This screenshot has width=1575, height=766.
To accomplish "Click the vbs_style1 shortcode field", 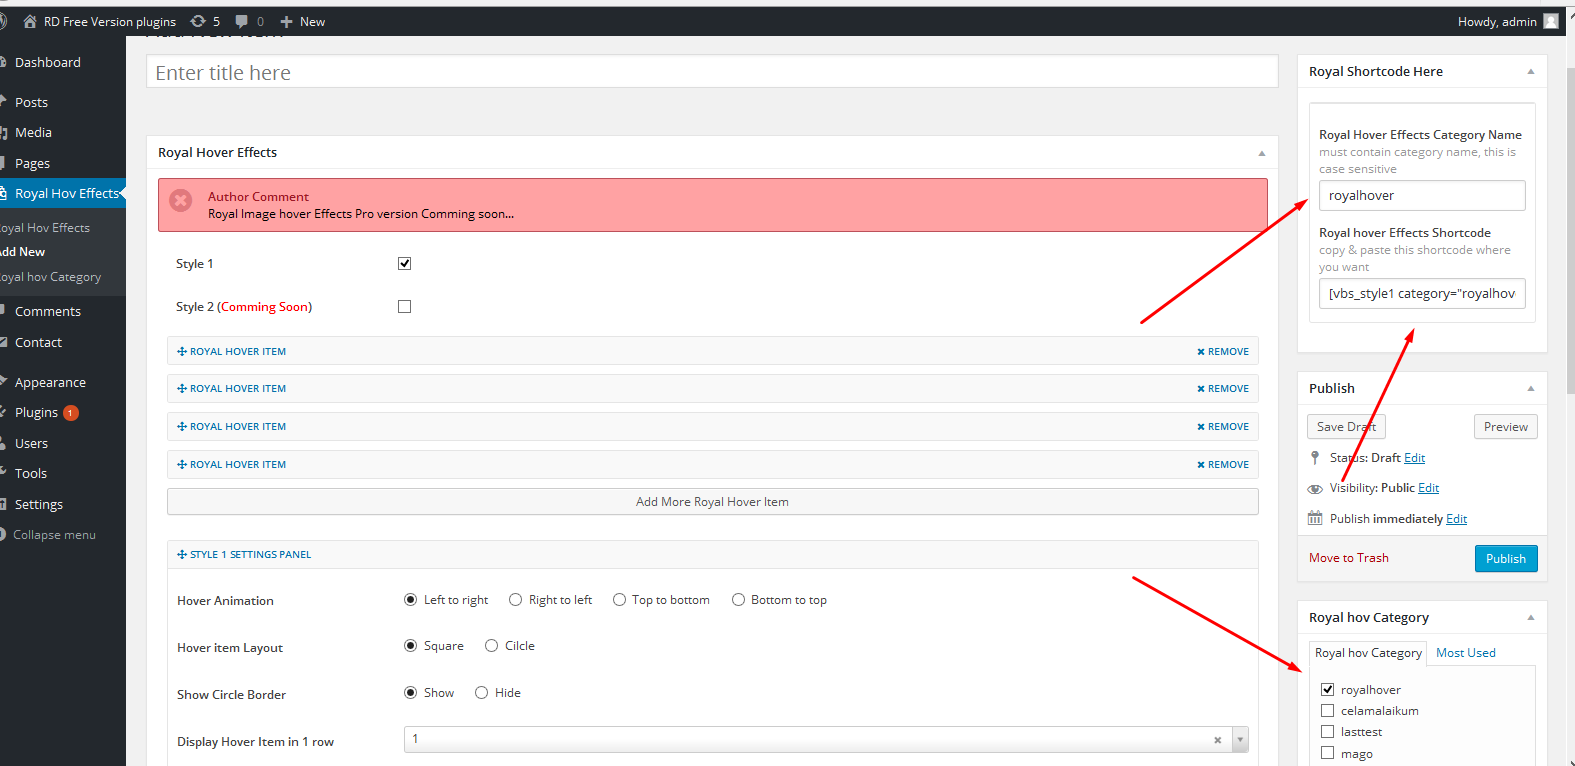I will 1422,293.
